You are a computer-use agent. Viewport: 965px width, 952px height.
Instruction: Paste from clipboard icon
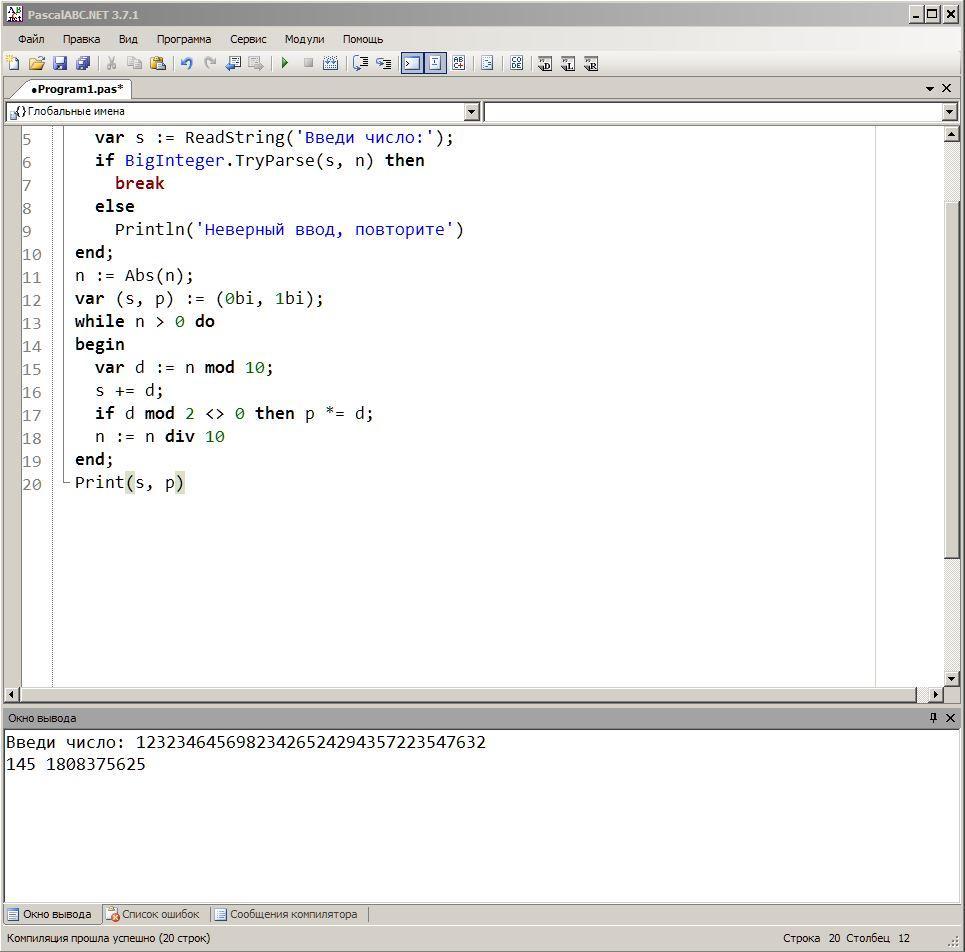pyautogui.click(x=158, y=63)
